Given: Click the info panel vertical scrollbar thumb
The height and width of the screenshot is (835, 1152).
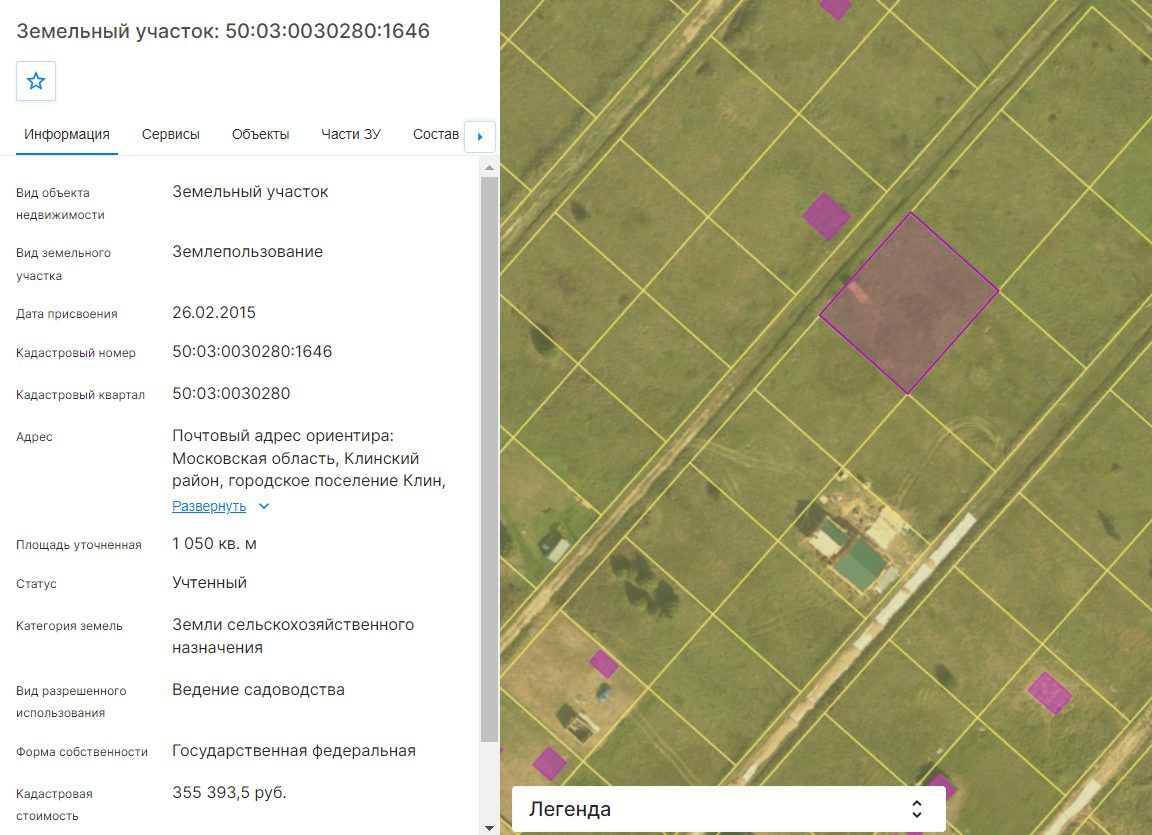Looking at the screenshot, I should [x=489, y=459].
